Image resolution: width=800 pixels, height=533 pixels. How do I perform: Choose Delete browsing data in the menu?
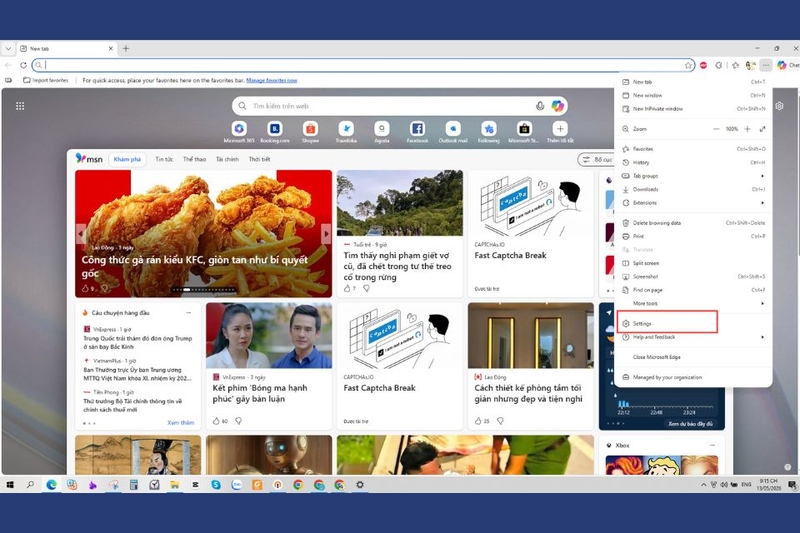pyautogui.click(x=693, y=223)
